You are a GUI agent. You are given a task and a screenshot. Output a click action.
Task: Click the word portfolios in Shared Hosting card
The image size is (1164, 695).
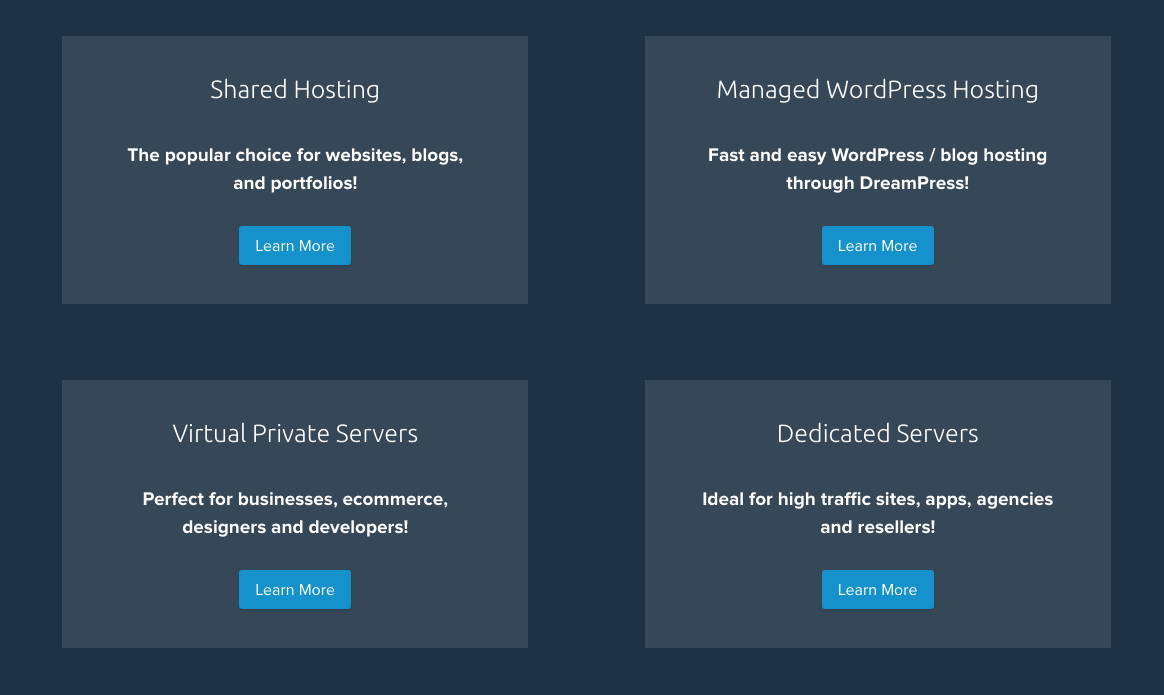(x=313, y=184)
